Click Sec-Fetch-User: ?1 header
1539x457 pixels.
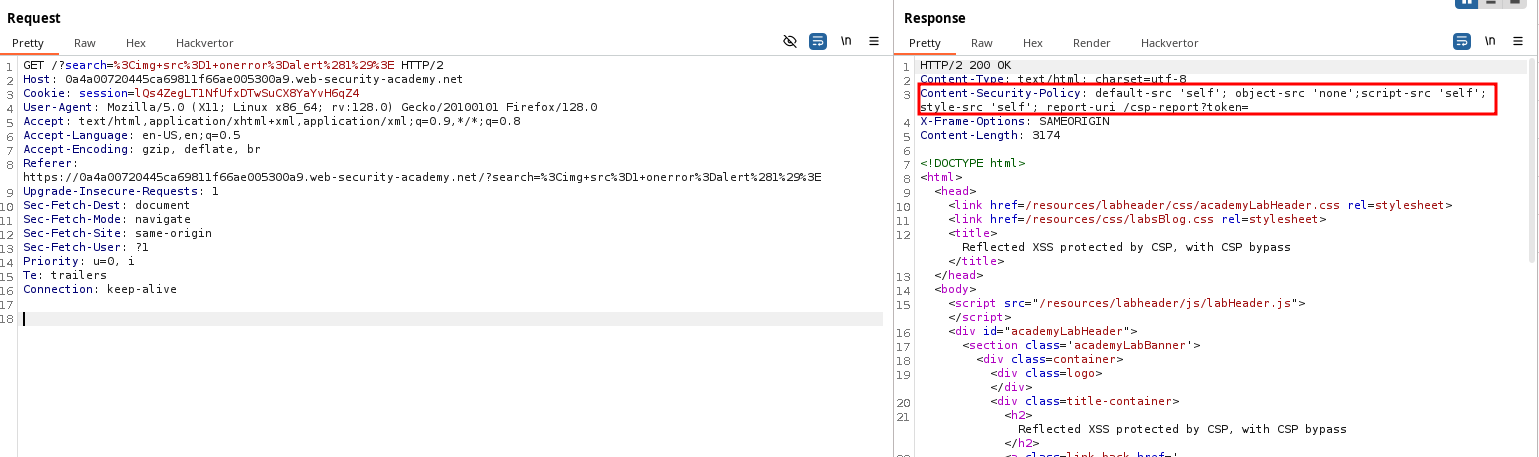click(85, 247)
